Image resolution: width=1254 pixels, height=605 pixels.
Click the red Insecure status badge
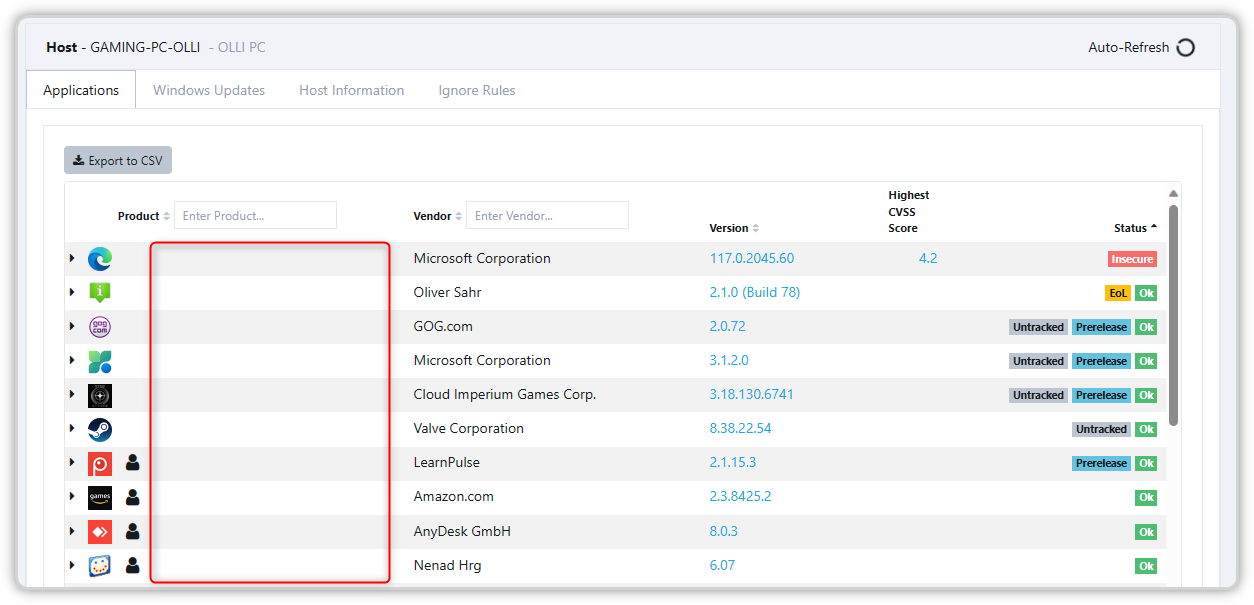(x=1132, y=259)
